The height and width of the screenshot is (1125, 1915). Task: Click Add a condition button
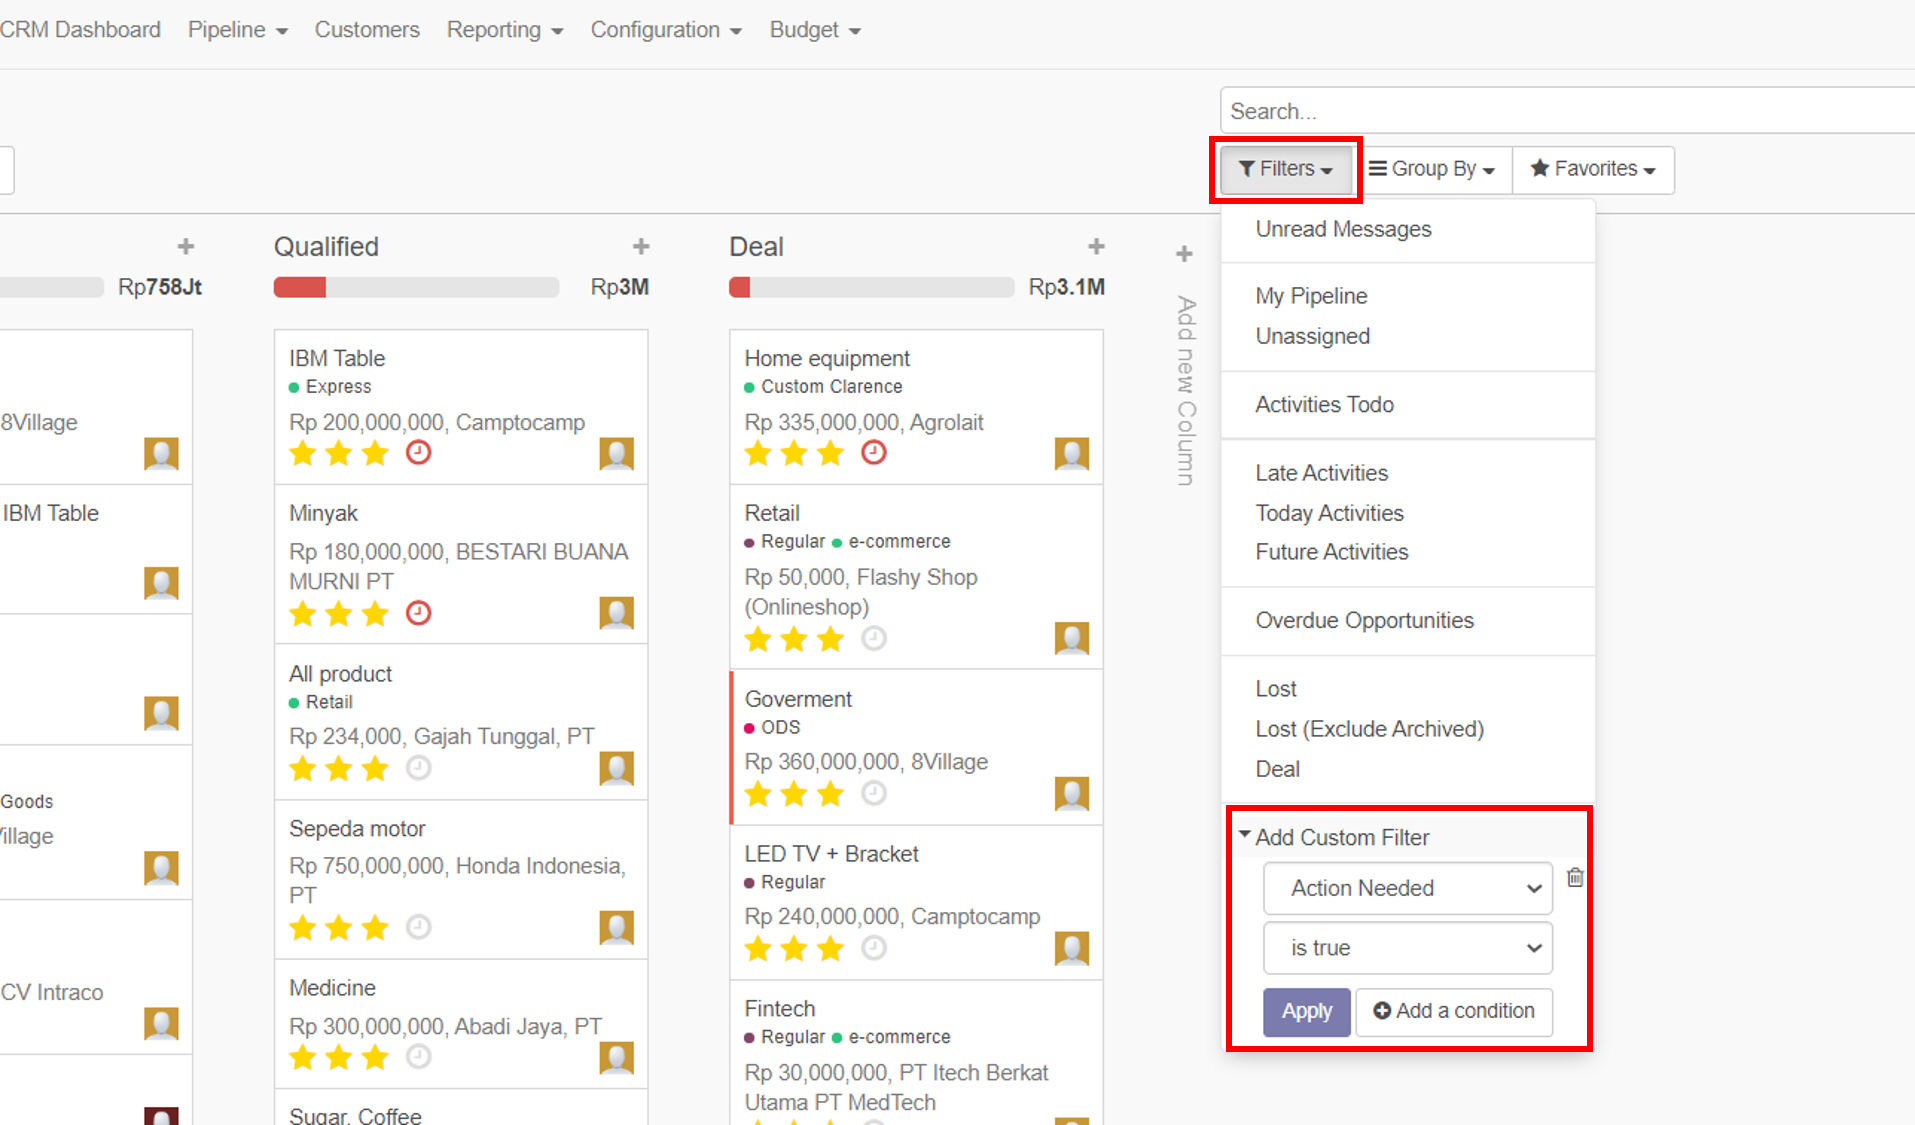(x=1454, y=1011)
